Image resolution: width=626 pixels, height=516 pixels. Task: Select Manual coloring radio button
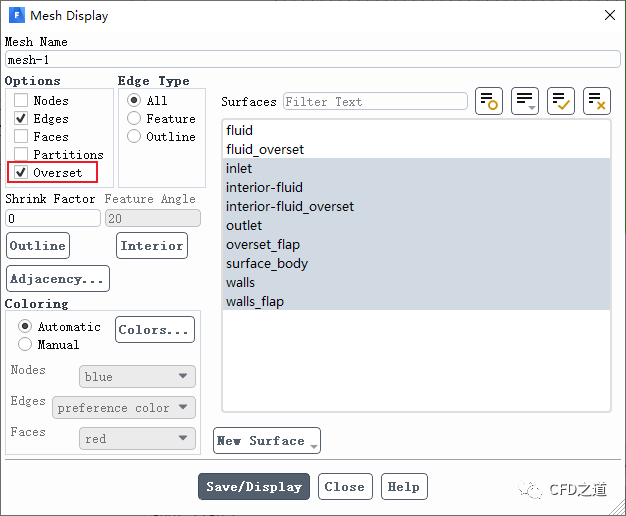click(25, 345)
